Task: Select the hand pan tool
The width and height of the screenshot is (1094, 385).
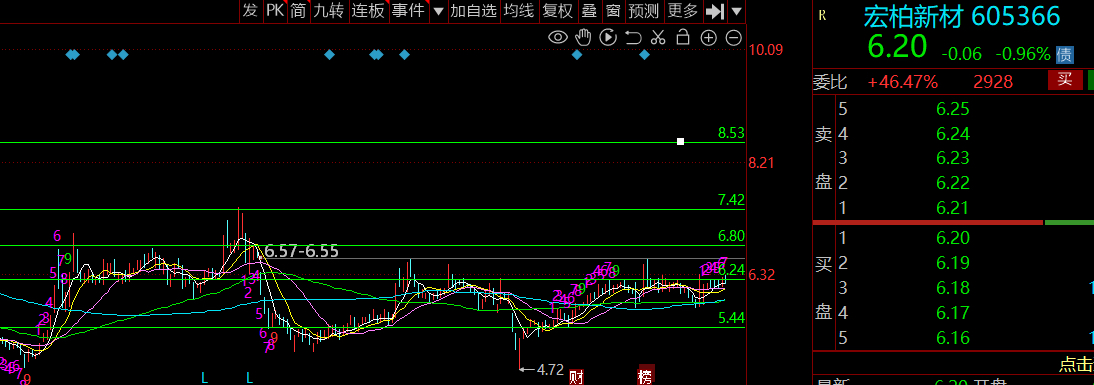Action: pyautogui.click(x=583, y=38)
